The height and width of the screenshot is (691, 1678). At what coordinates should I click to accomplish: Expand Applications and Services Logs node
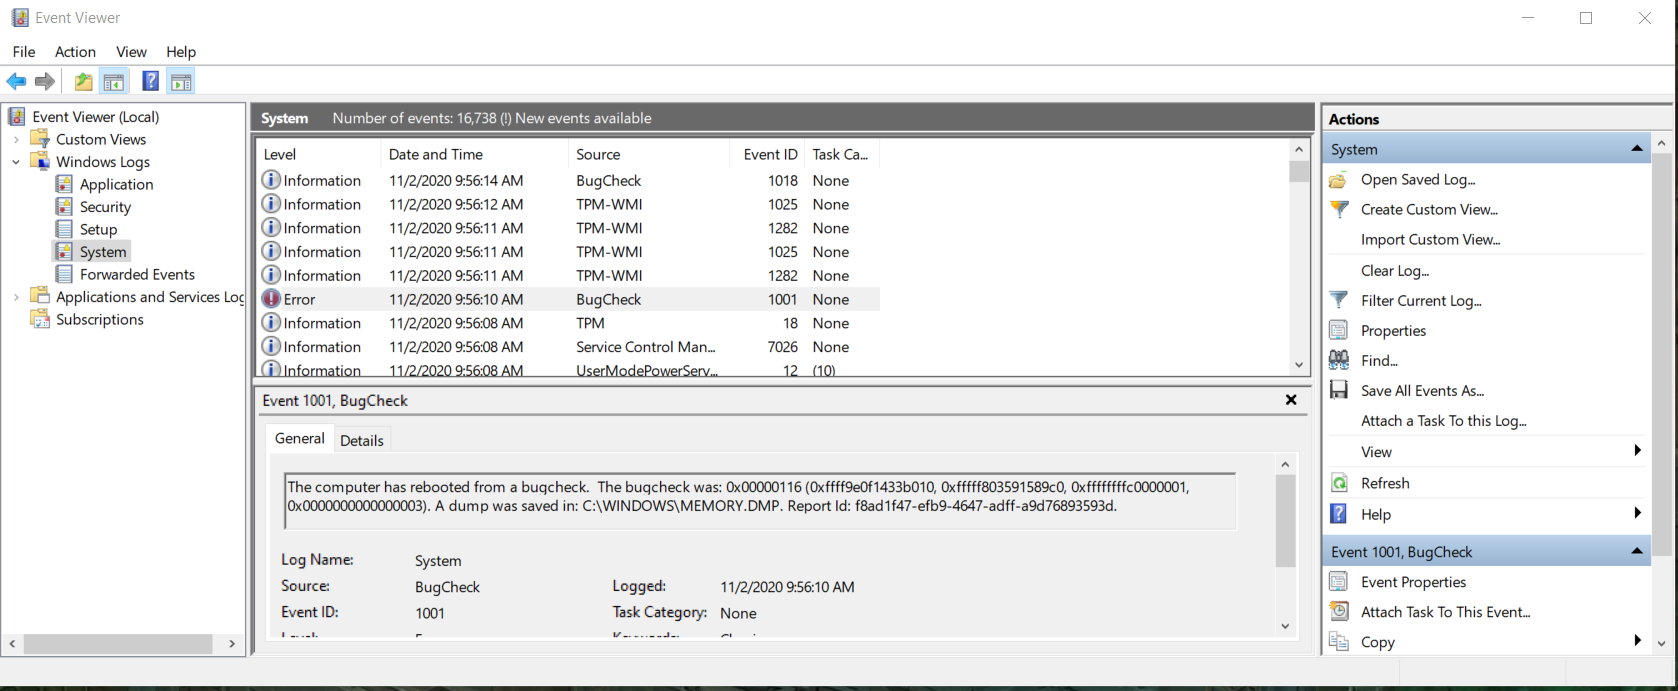pyautogui.click(x=16, y=297)
